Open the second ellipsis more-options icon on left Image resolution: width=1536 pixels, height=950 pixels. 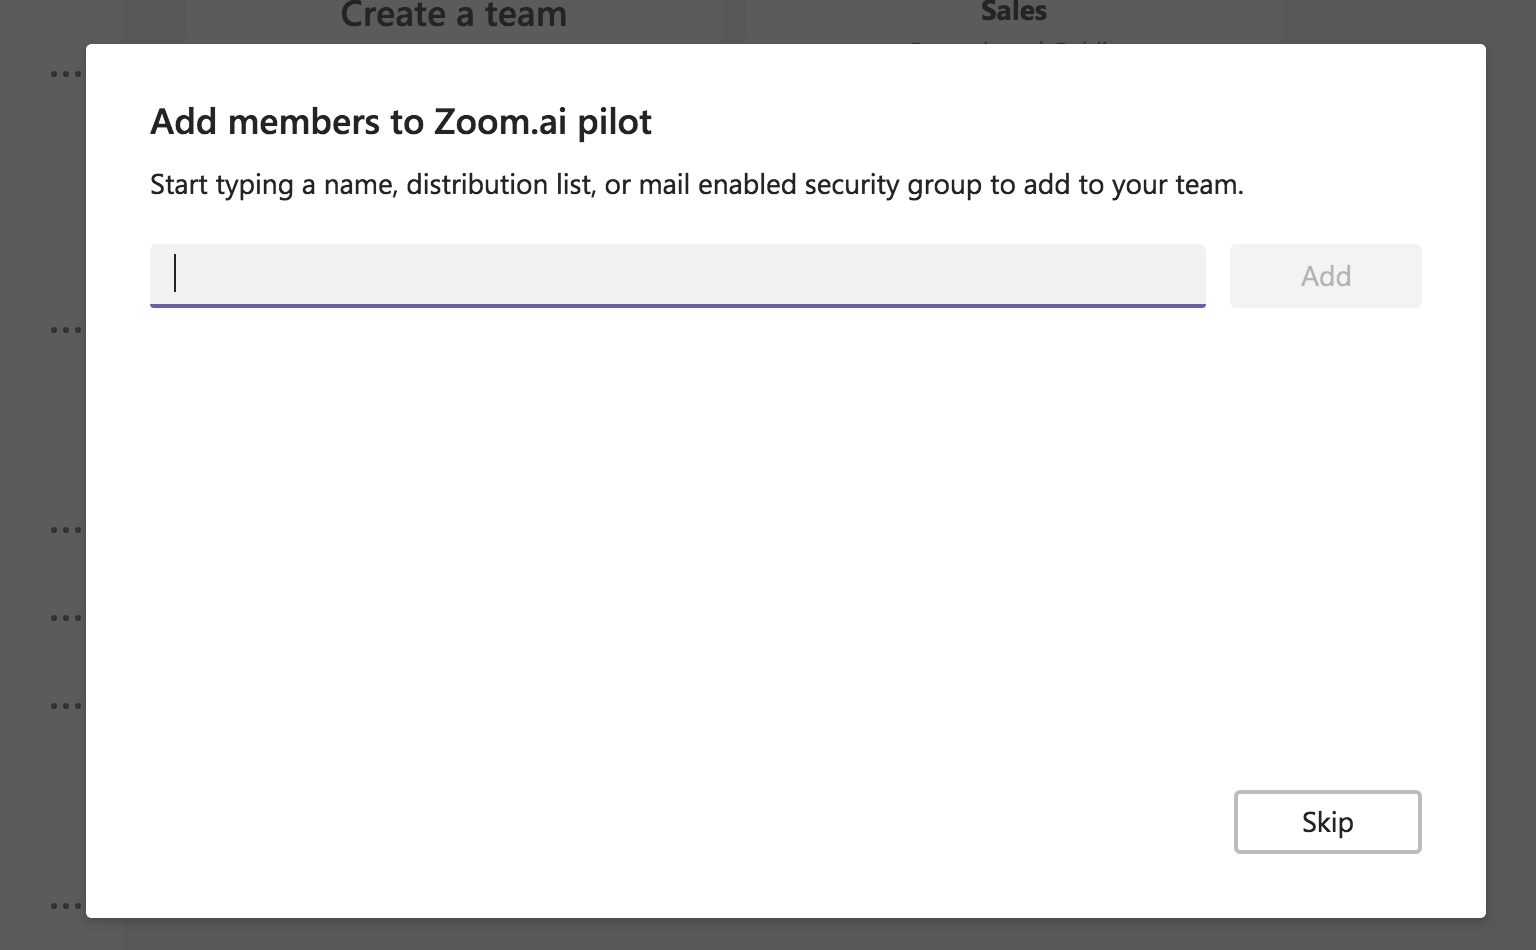(66, 329)
